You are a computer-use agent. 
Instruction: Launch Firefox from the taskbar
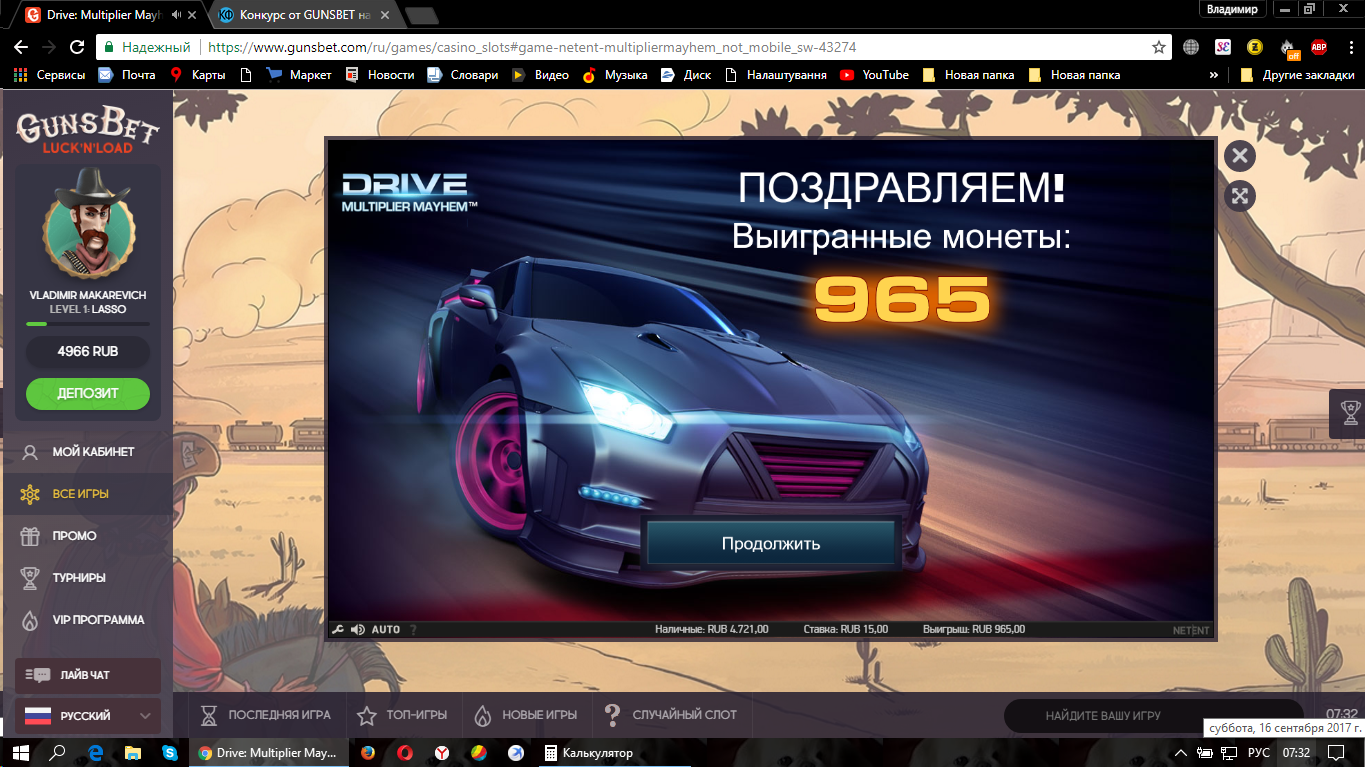(368, 752)
